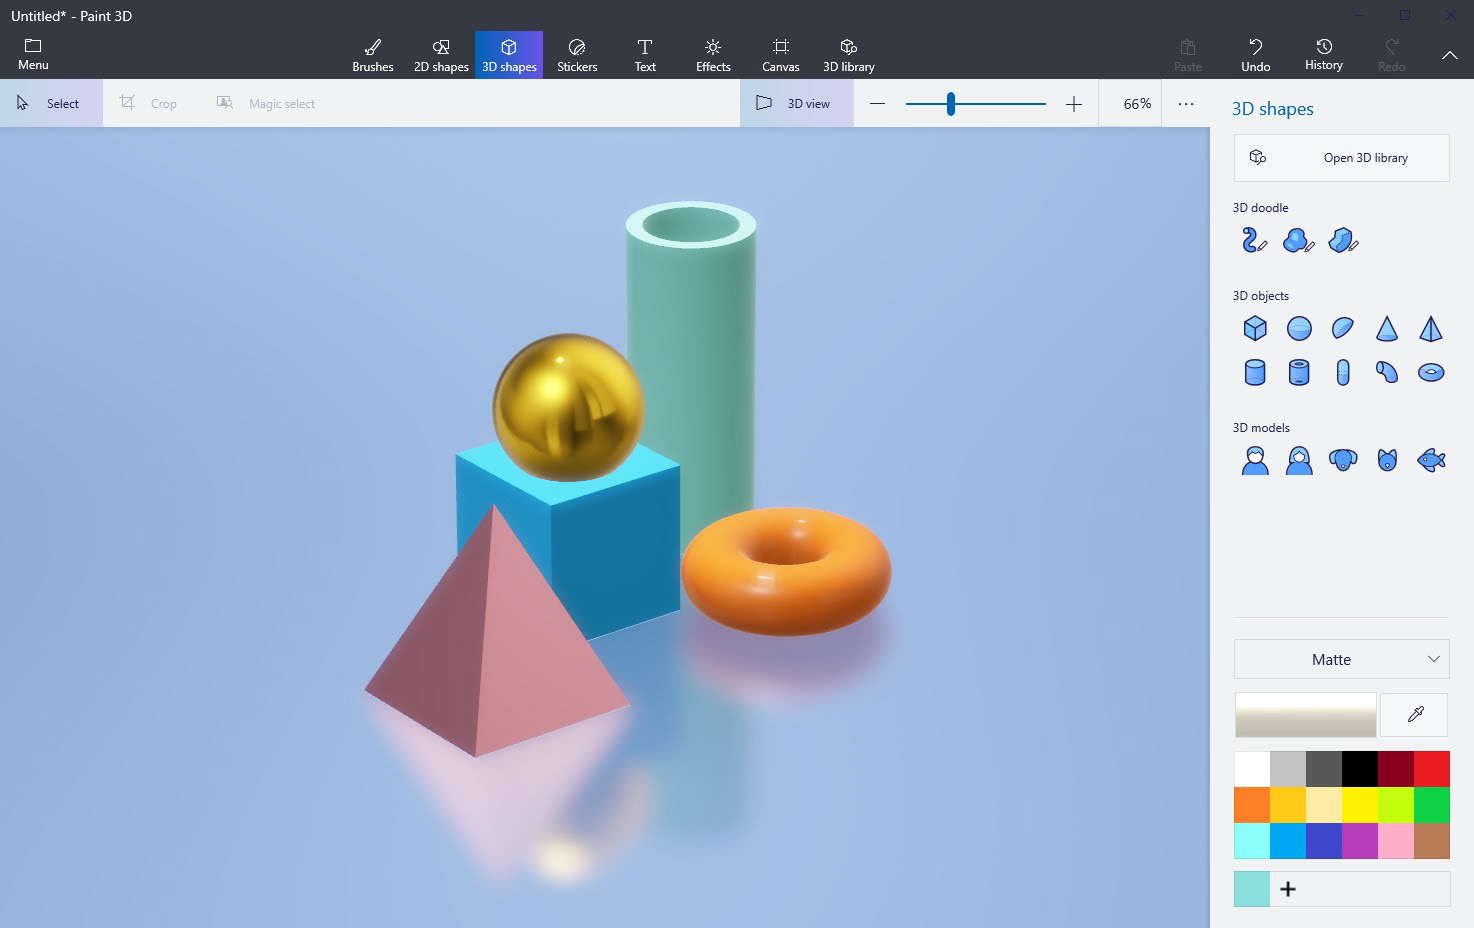Viewport: 1474px width, 928px height.
Task: Open the Matte material dropdown
Action: click(1341, 659)
